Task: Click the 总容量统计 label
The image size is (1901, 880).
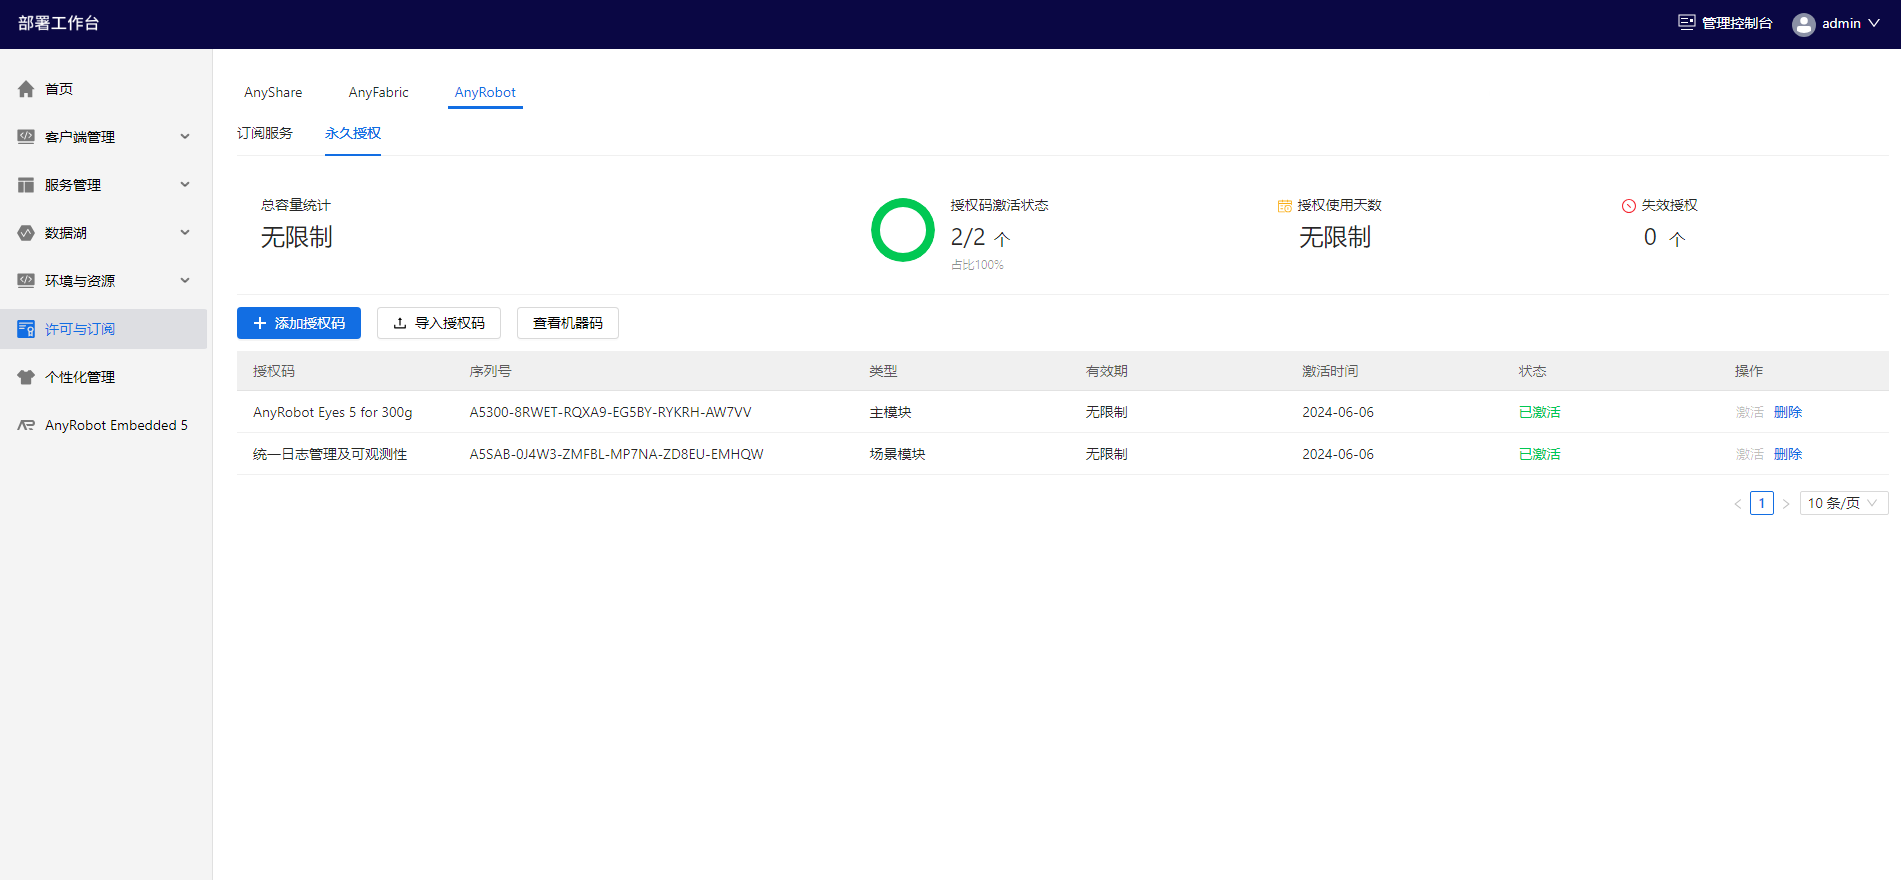Action: (296, 205)
